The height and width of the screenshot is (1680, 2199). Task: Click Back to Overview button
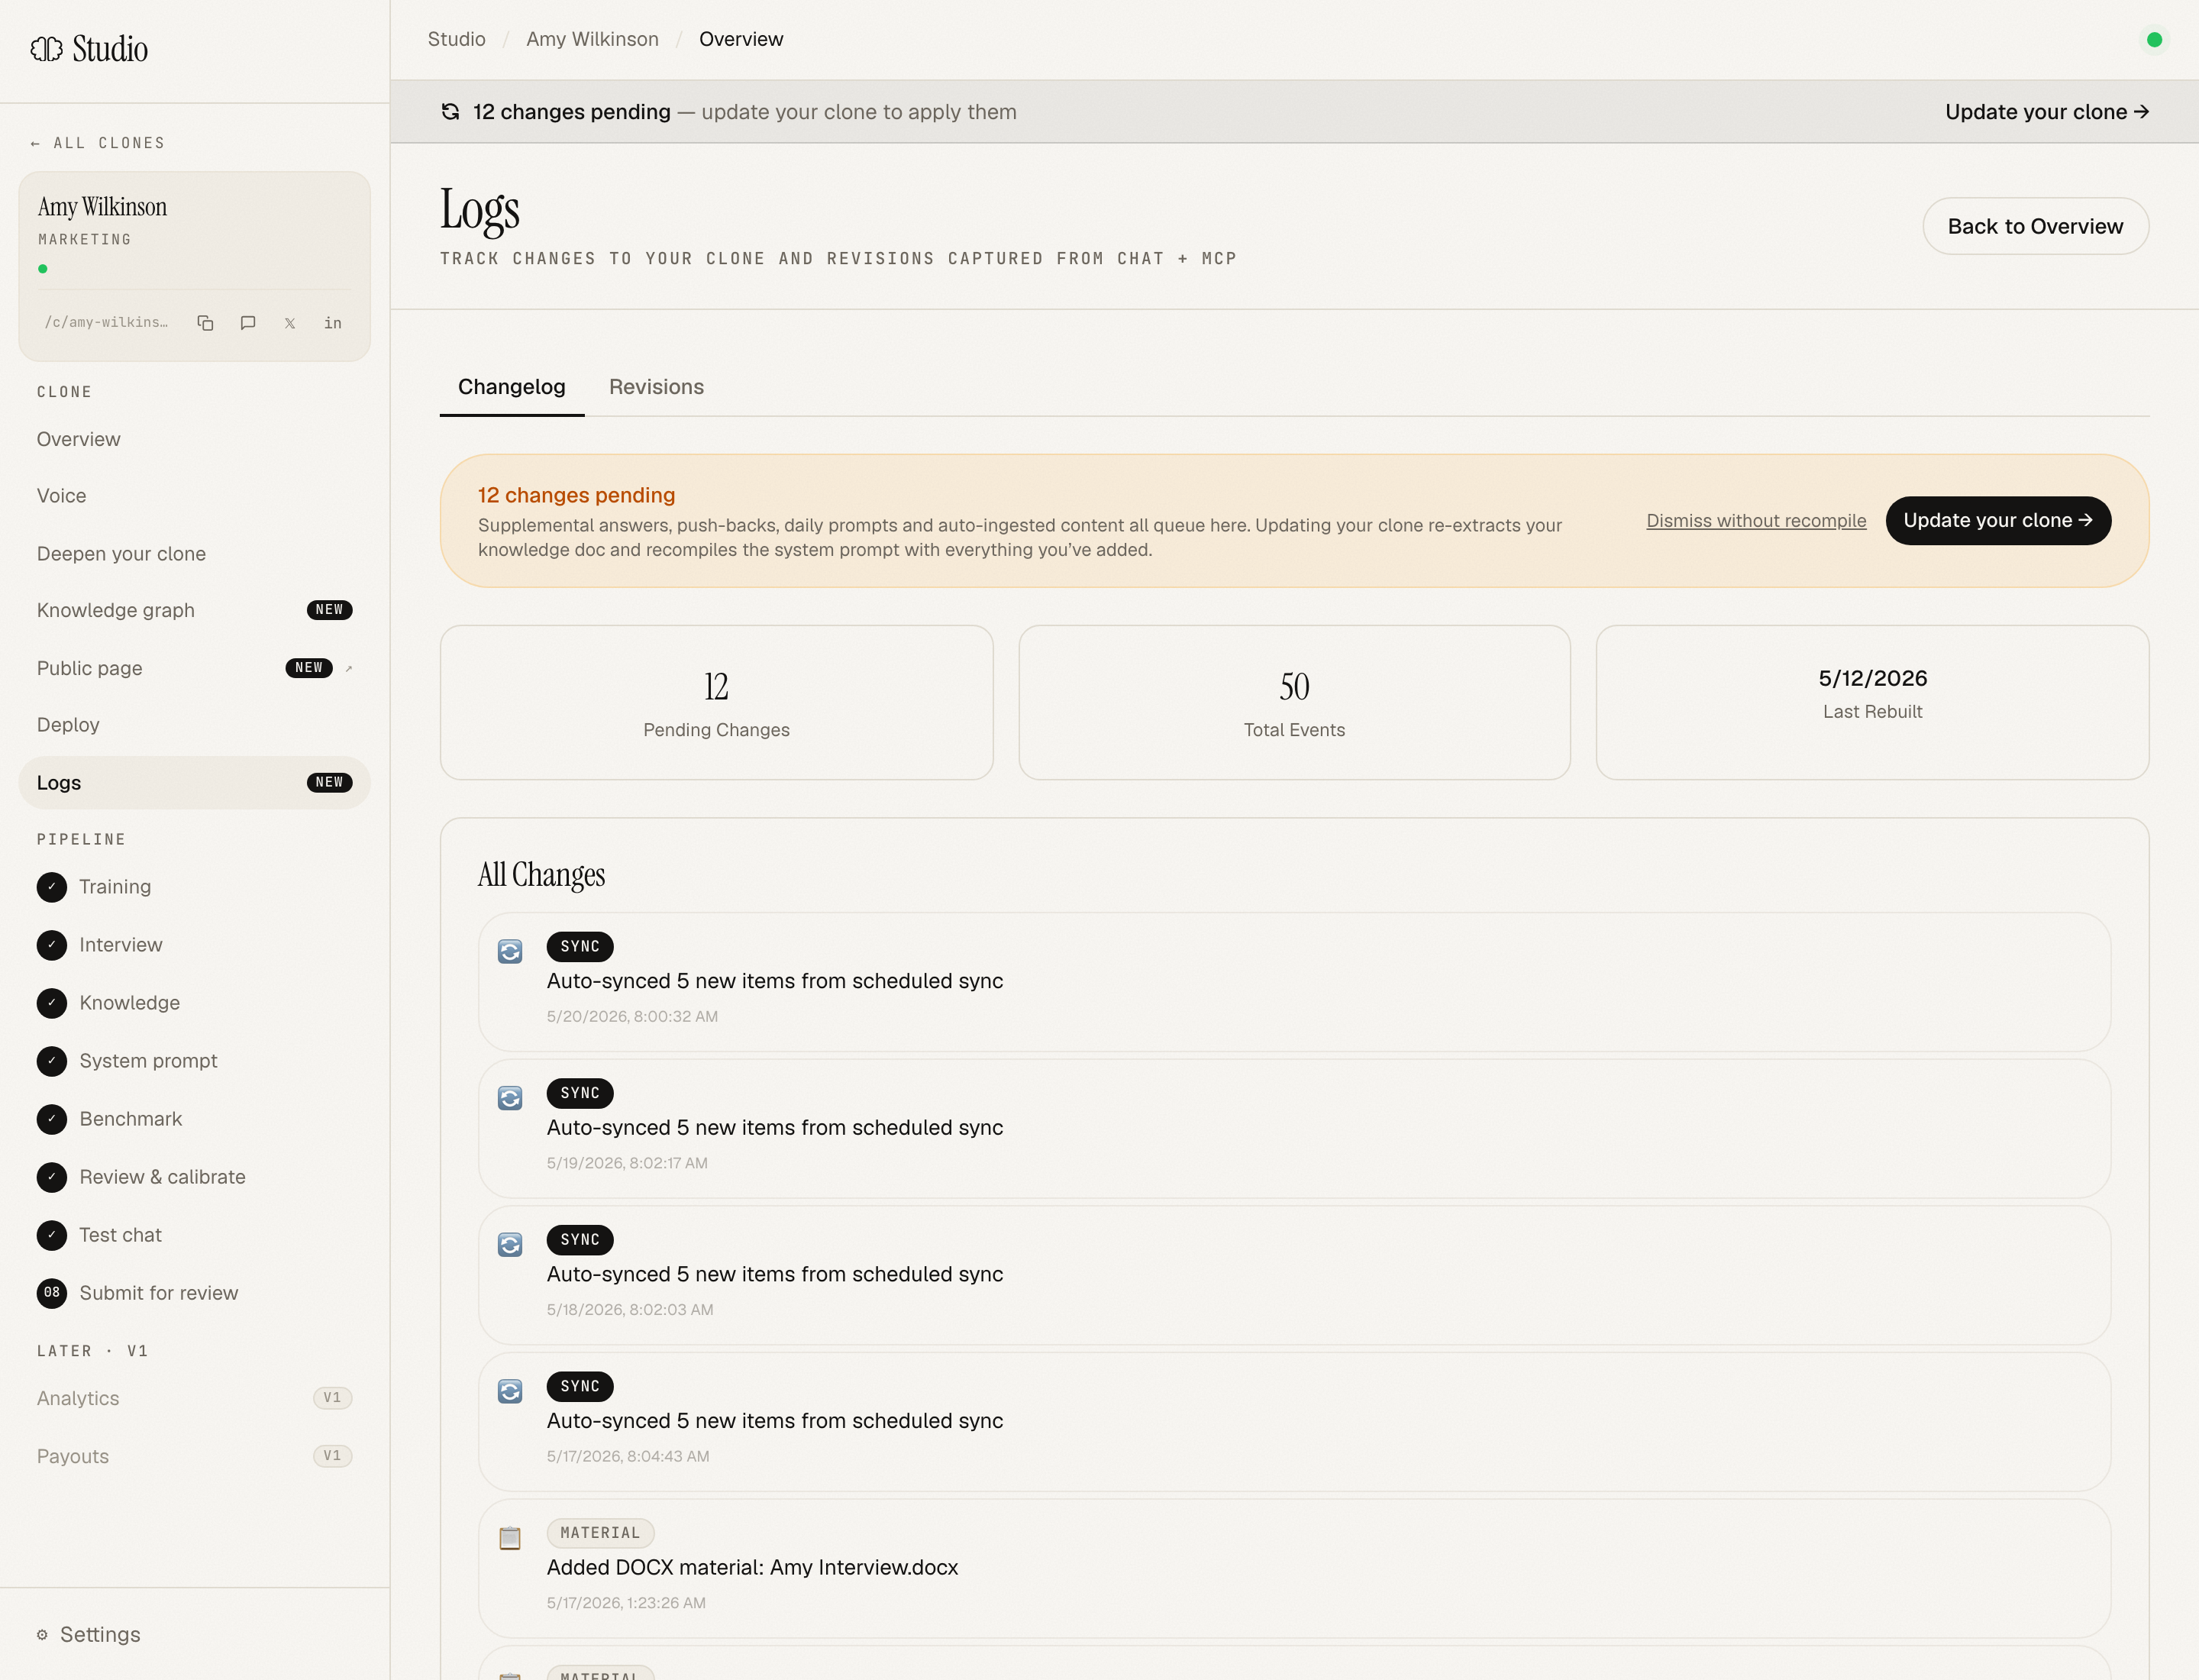[2035, 226]
